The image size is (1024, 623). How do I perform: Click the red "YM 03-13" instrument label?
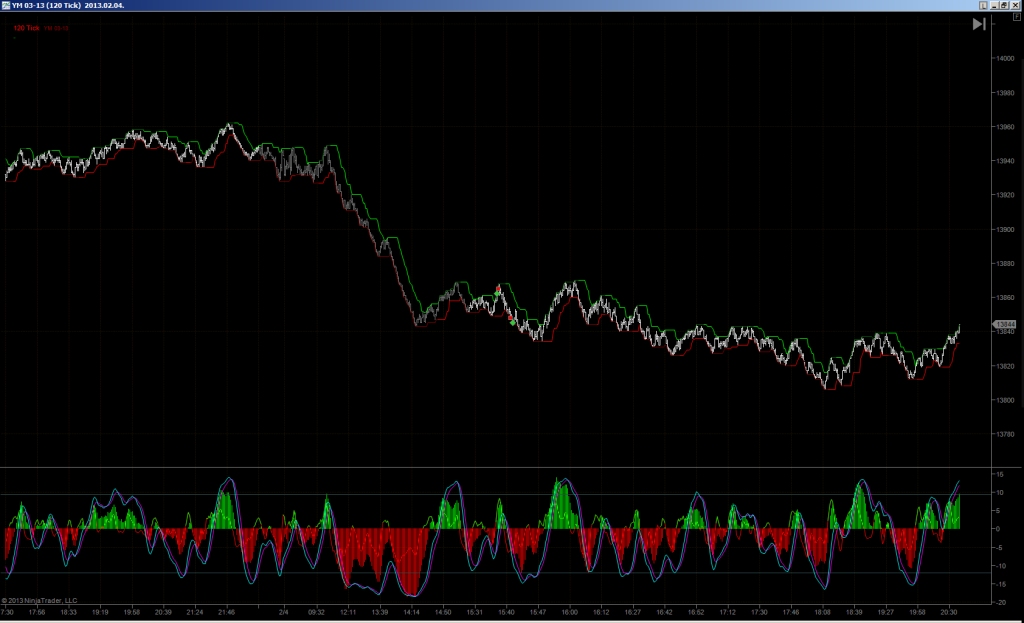pyautogui.click(x=56, y=28)
